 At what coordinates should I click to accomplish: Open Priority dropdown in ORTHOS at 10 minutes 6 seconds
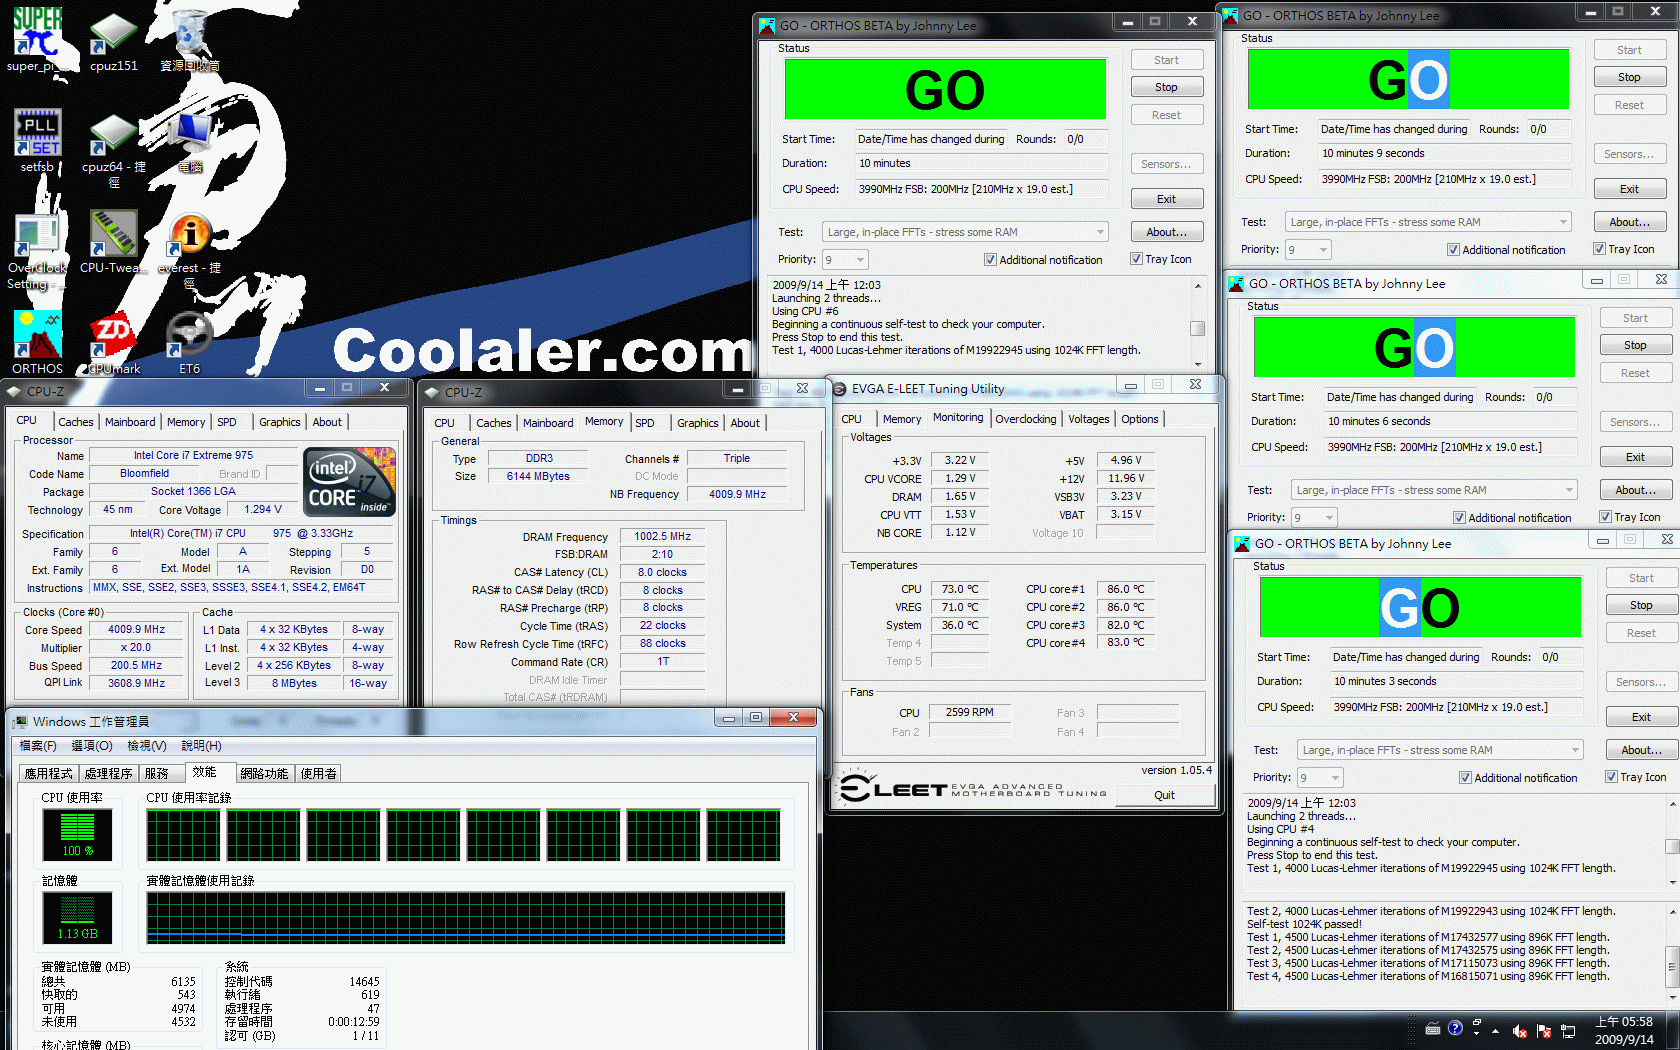[1314, 518]
